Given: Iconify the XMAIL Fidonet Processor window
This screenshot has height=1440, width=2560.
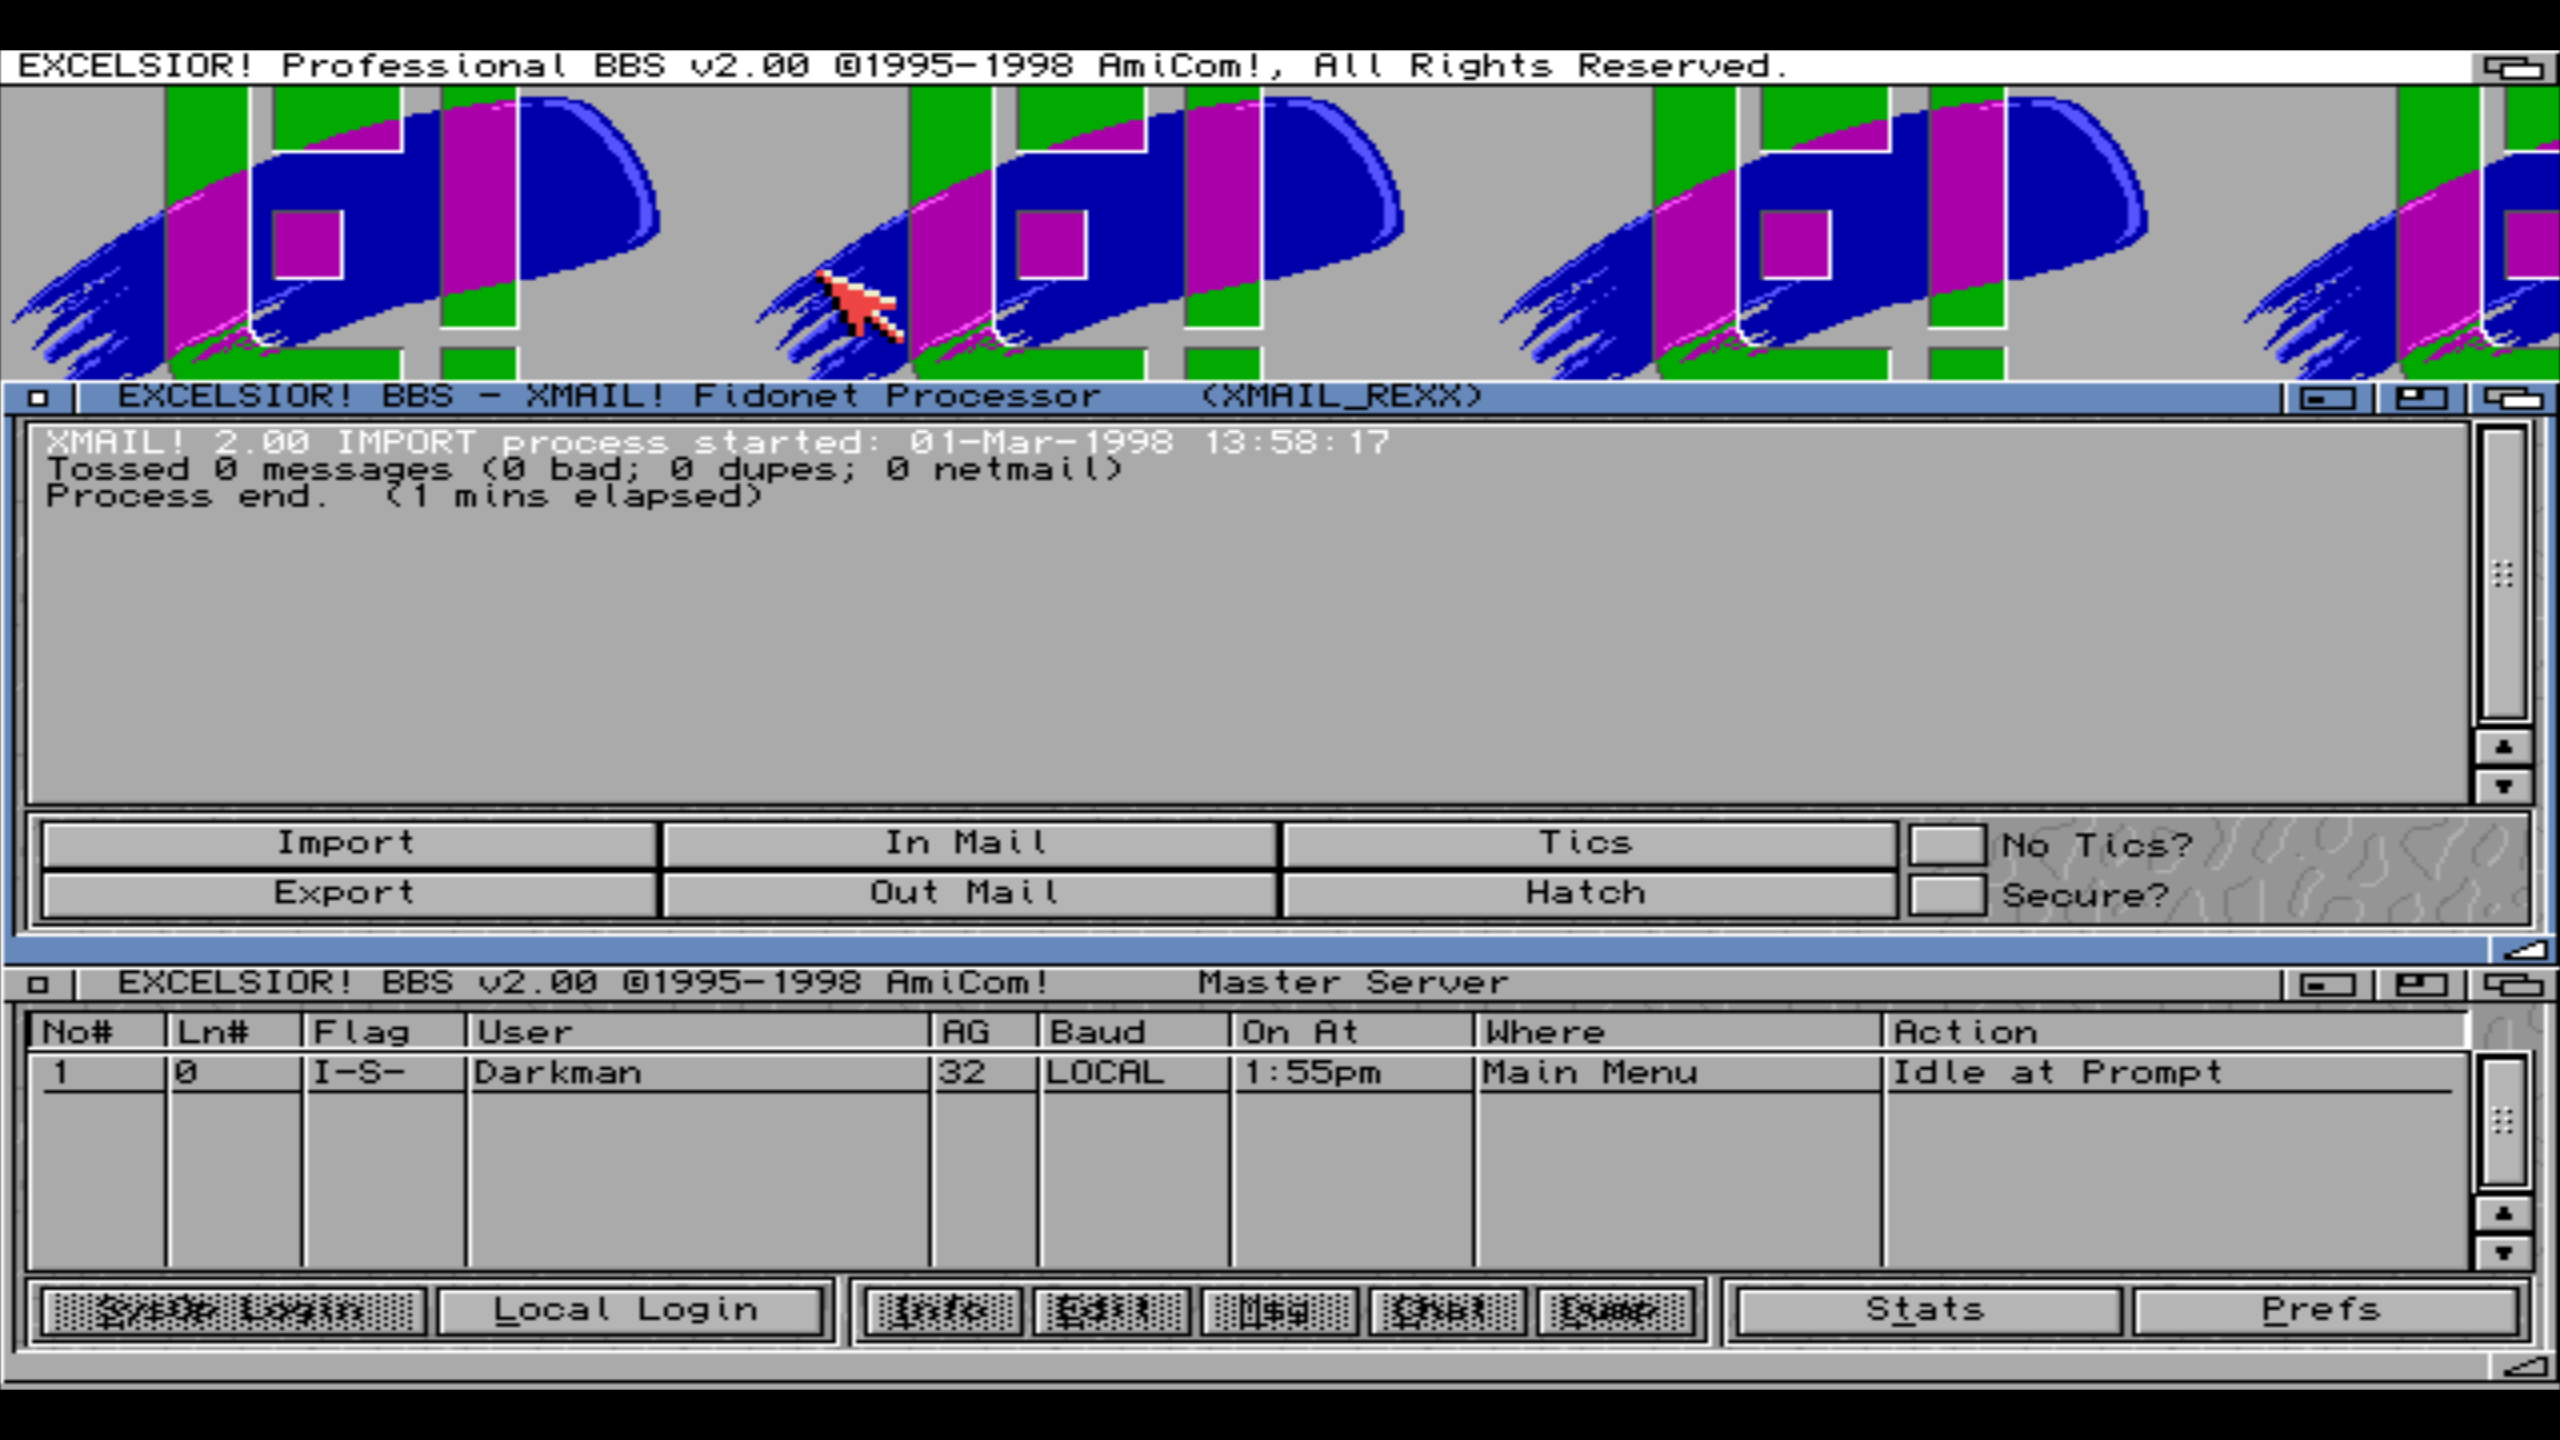Looking at the screenshot, I should pos(2326,398).
